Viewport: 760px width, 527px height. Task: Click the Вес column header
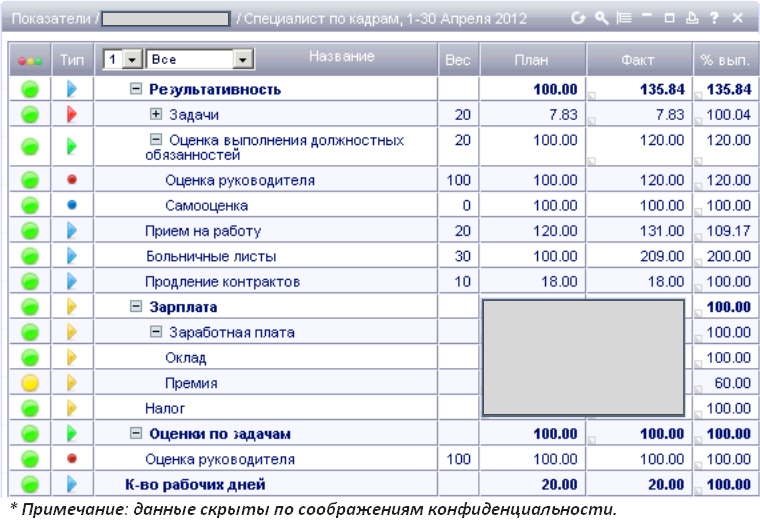458,60
